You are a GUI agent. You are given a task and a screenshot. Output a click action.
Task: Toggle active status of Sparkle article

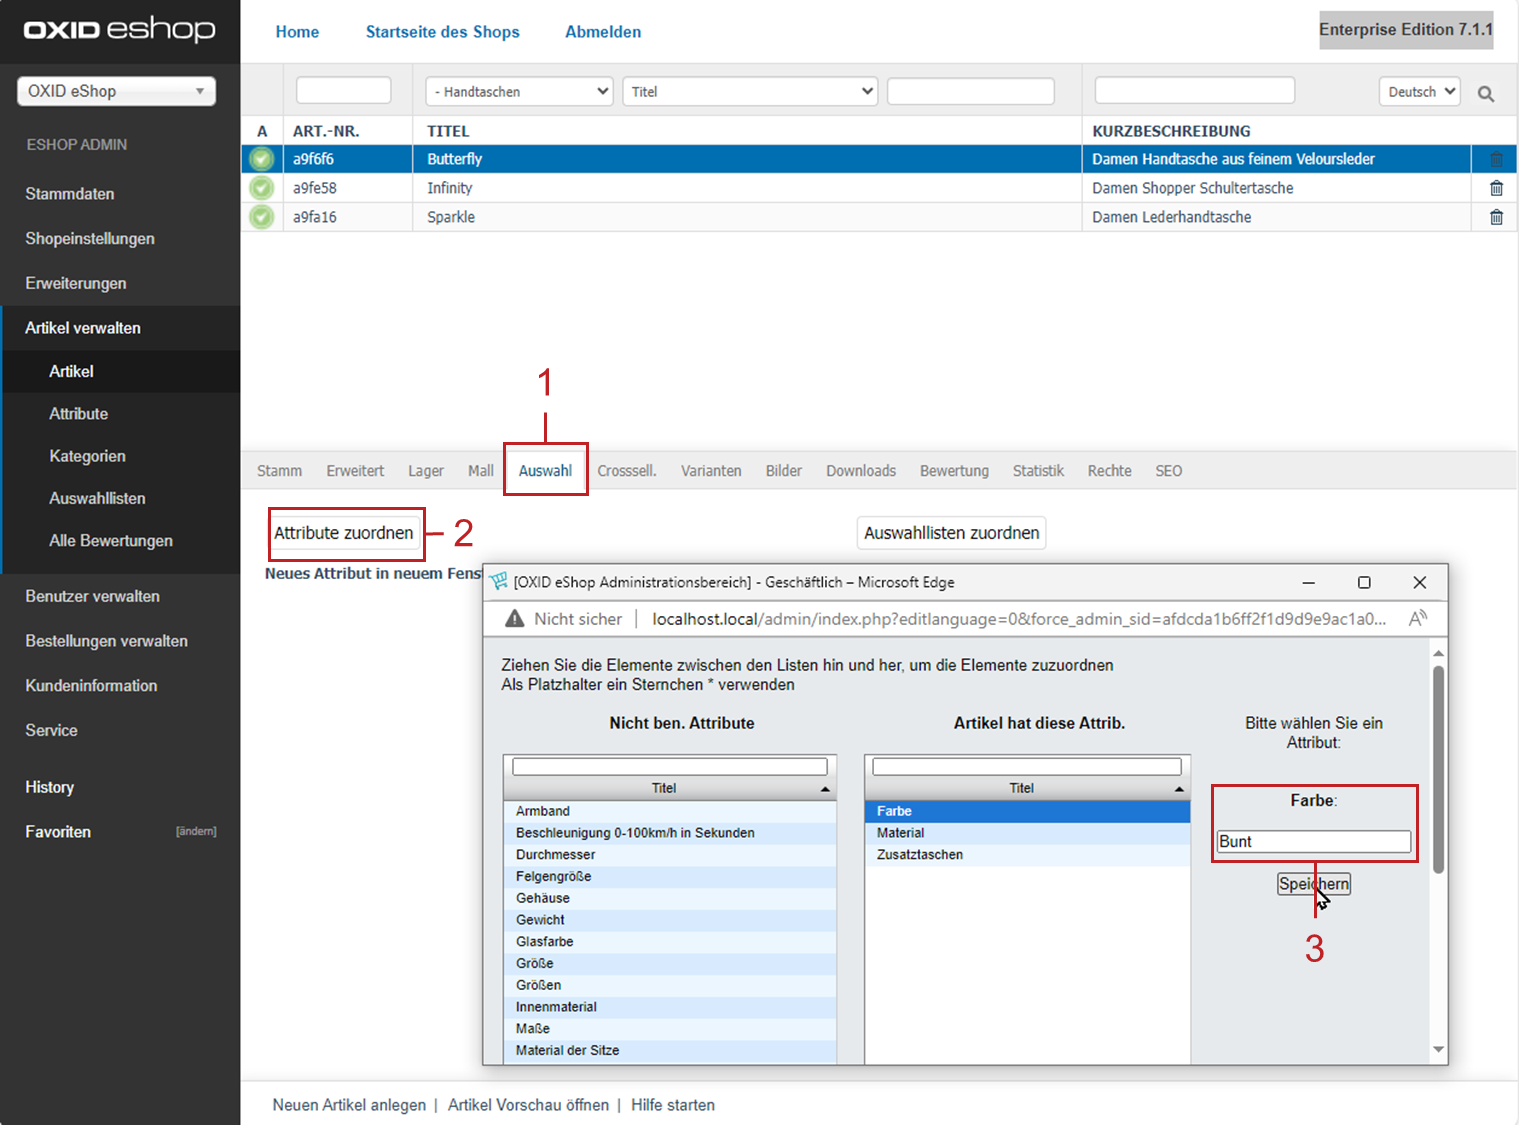click(262, 217)
